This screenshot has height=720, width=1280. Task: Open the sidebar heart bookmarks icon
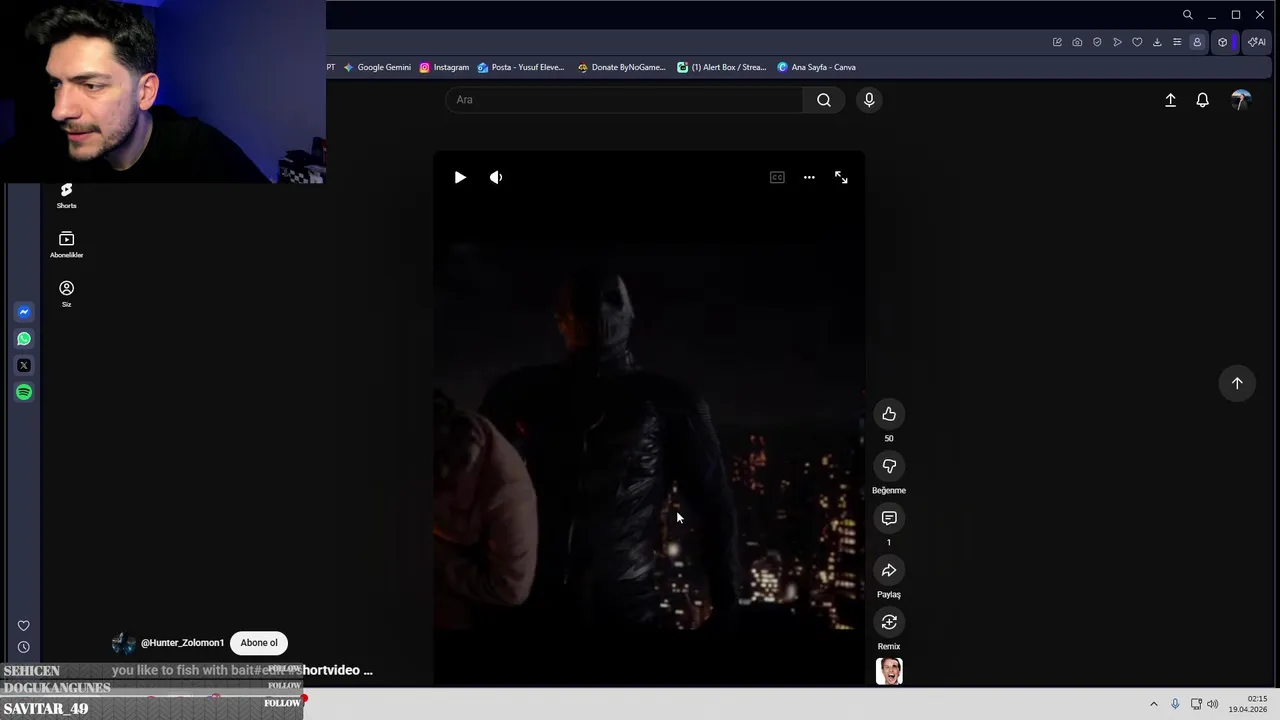(x=24, y=626)
